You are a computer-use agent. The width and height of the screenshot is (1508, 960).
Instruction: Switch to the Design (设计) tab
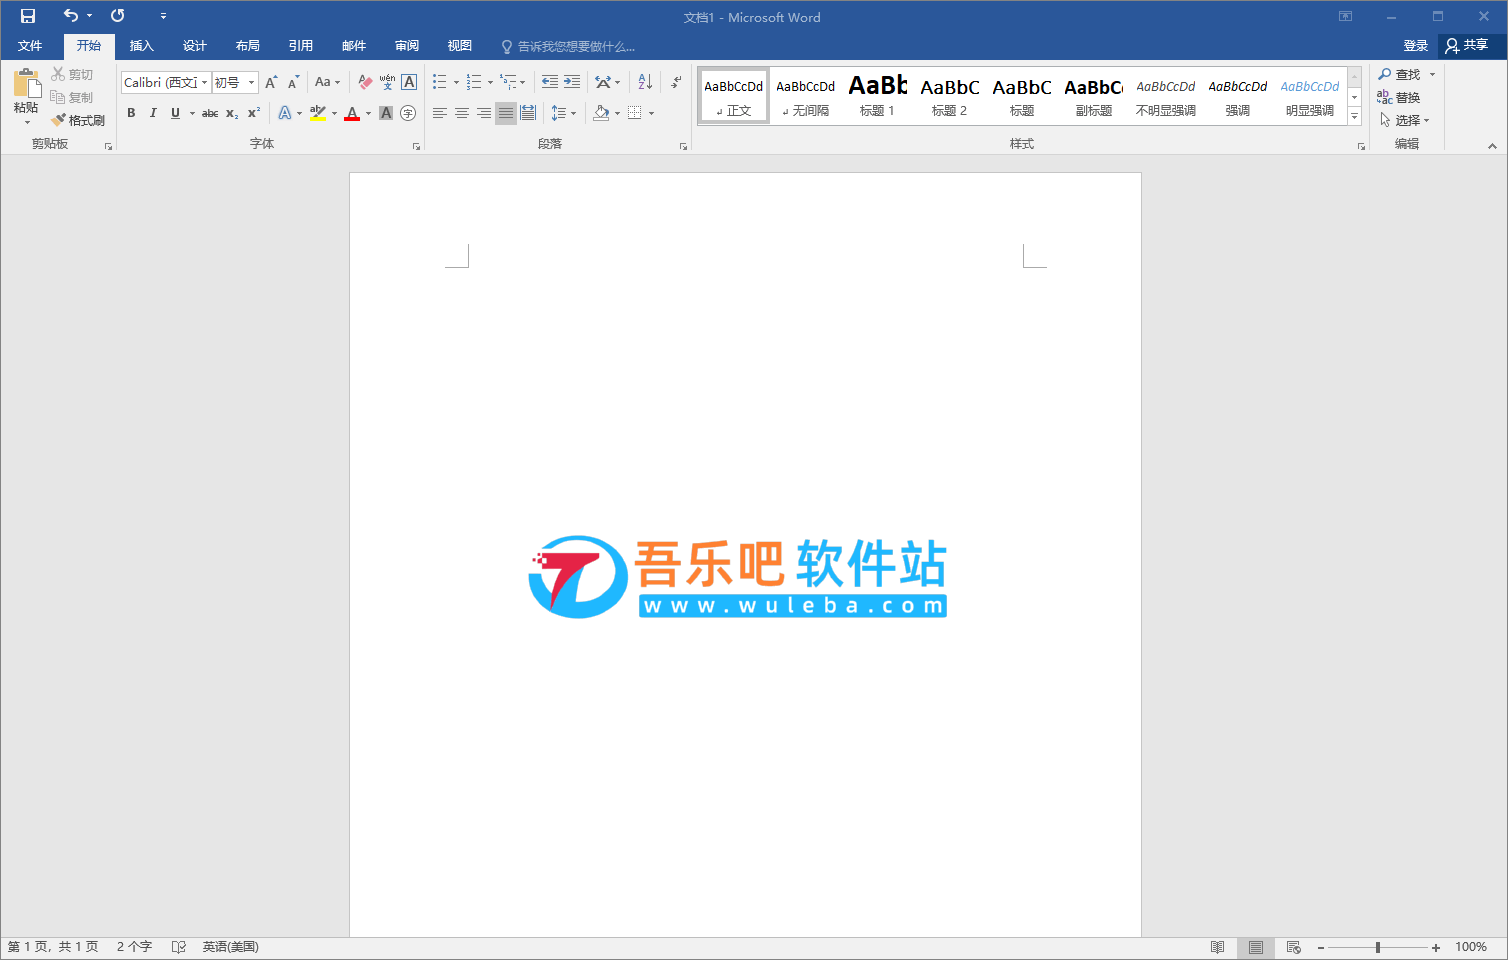195,46
